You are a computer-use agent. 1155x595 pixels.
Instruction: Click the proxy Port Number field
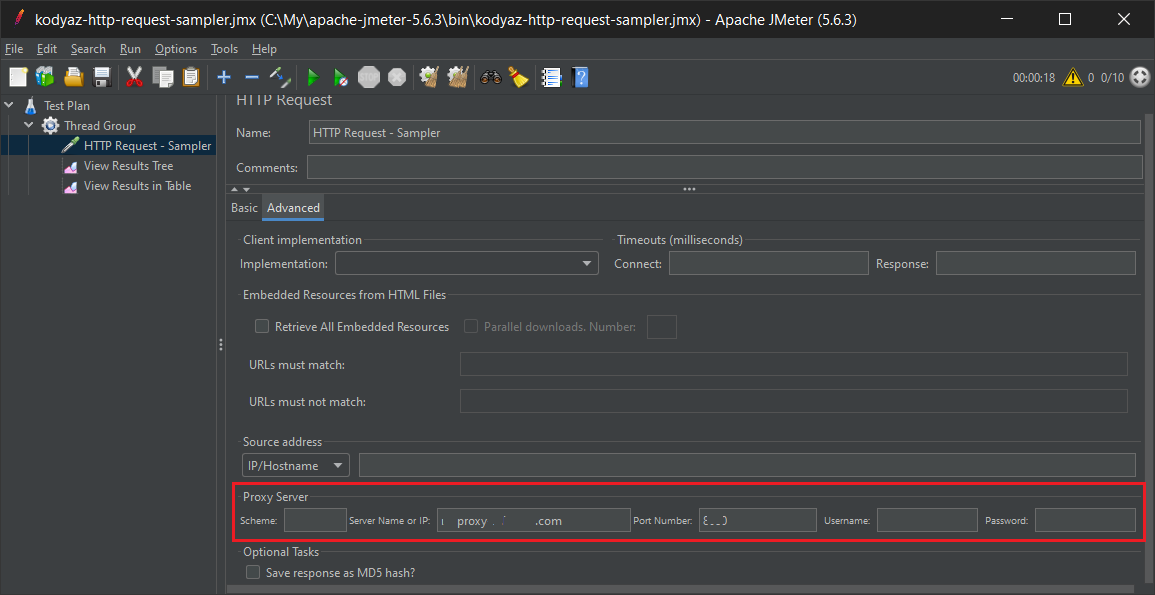pos(757,520)
